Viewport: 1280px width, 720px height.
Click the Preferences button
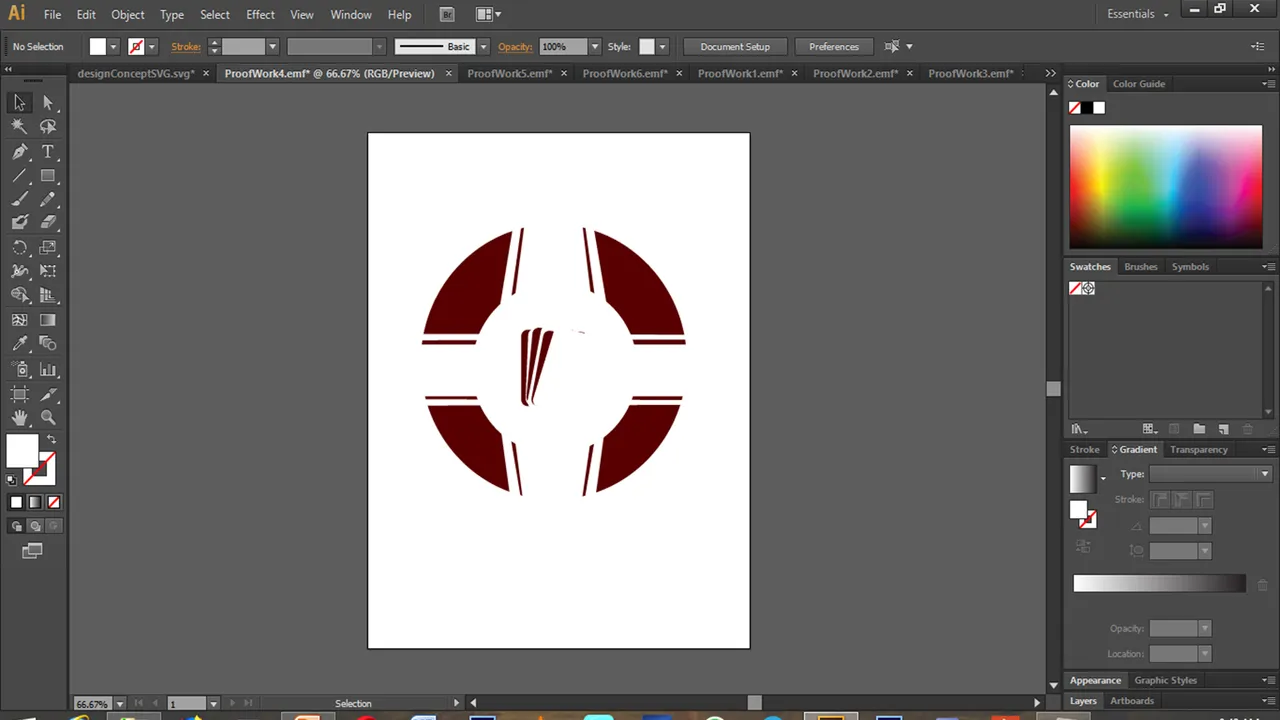pyautogui.click(x=834, y=47)
